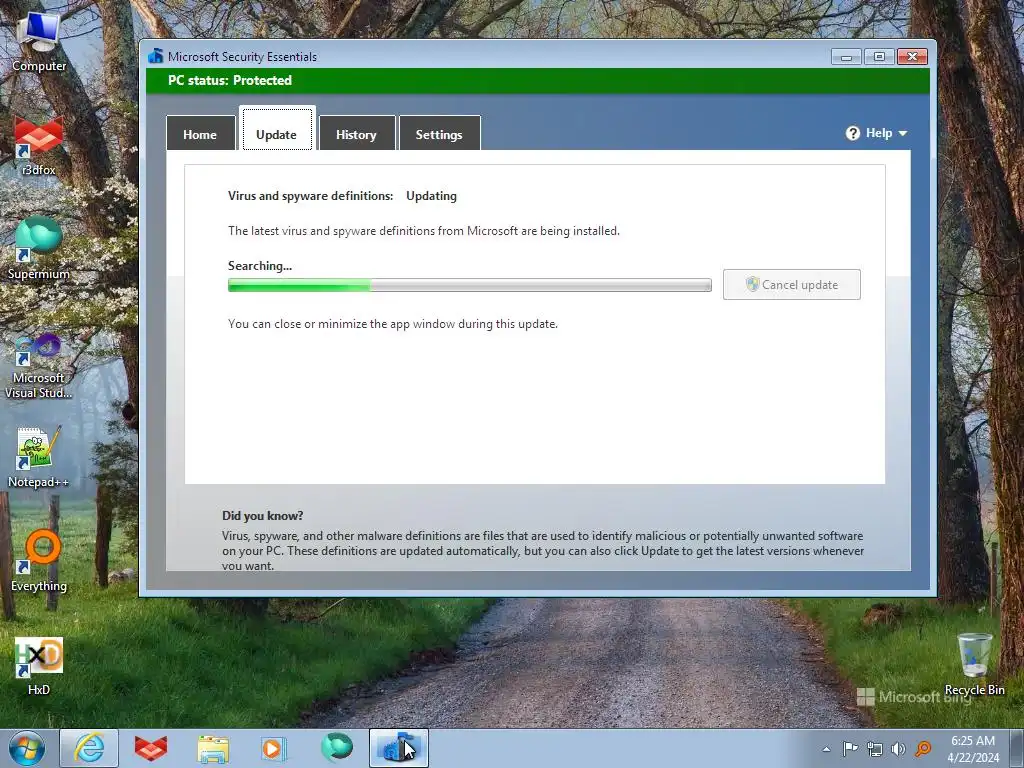Screen dimensions: 1024x768
Task: Select the Notepad++ desktop shortcut
Action: 39,457
